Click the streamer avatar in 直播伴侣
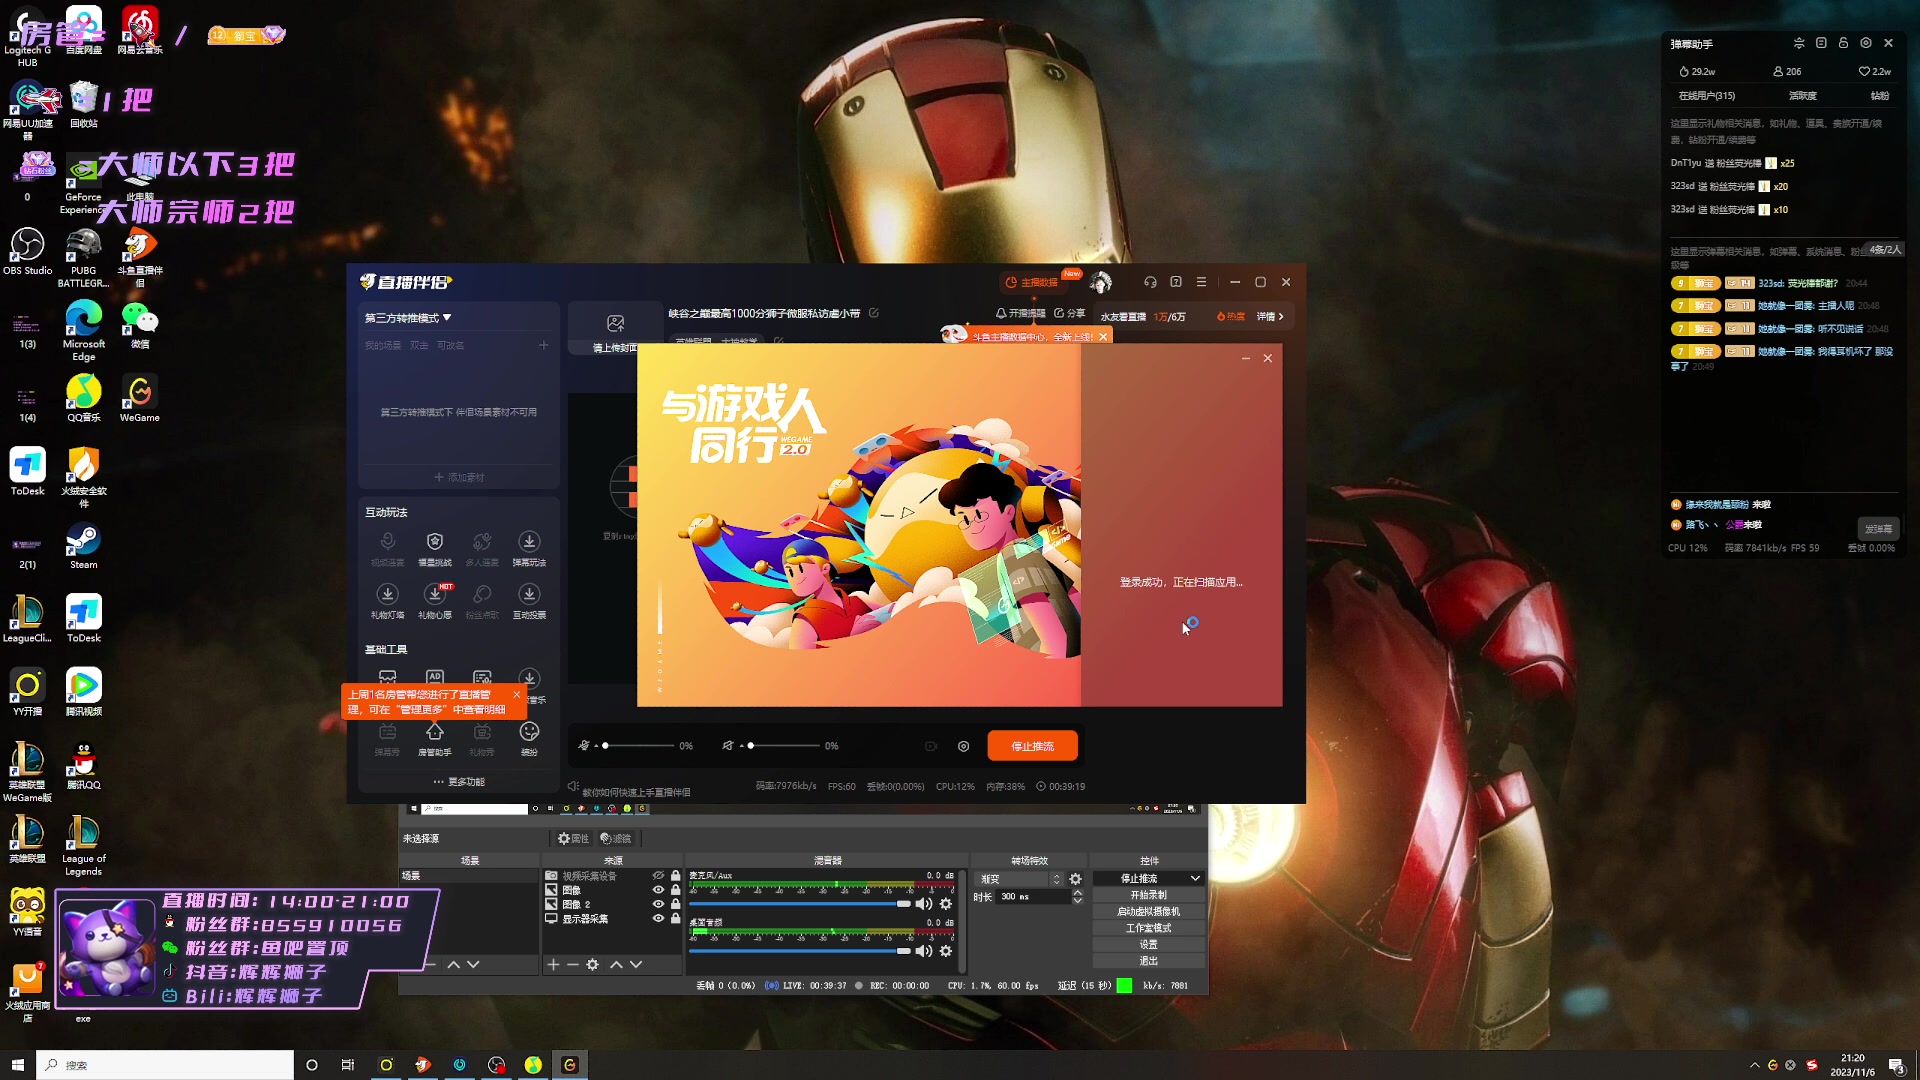1920x1080 pixels. pyautogui.click(x=1101, y=282)
